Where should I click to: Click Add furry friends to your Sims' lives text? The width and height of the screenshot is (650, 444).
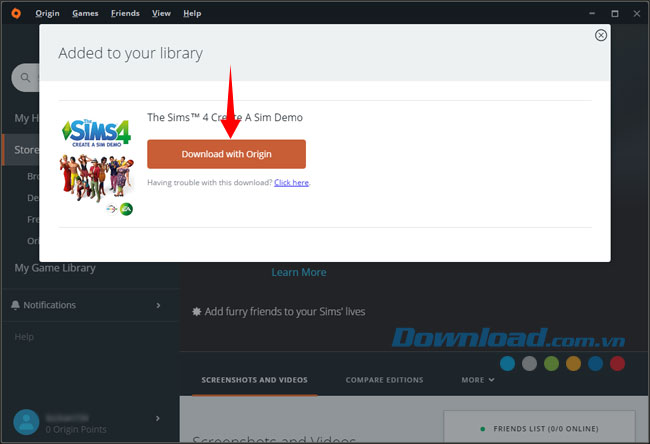[x=285, y=312]
